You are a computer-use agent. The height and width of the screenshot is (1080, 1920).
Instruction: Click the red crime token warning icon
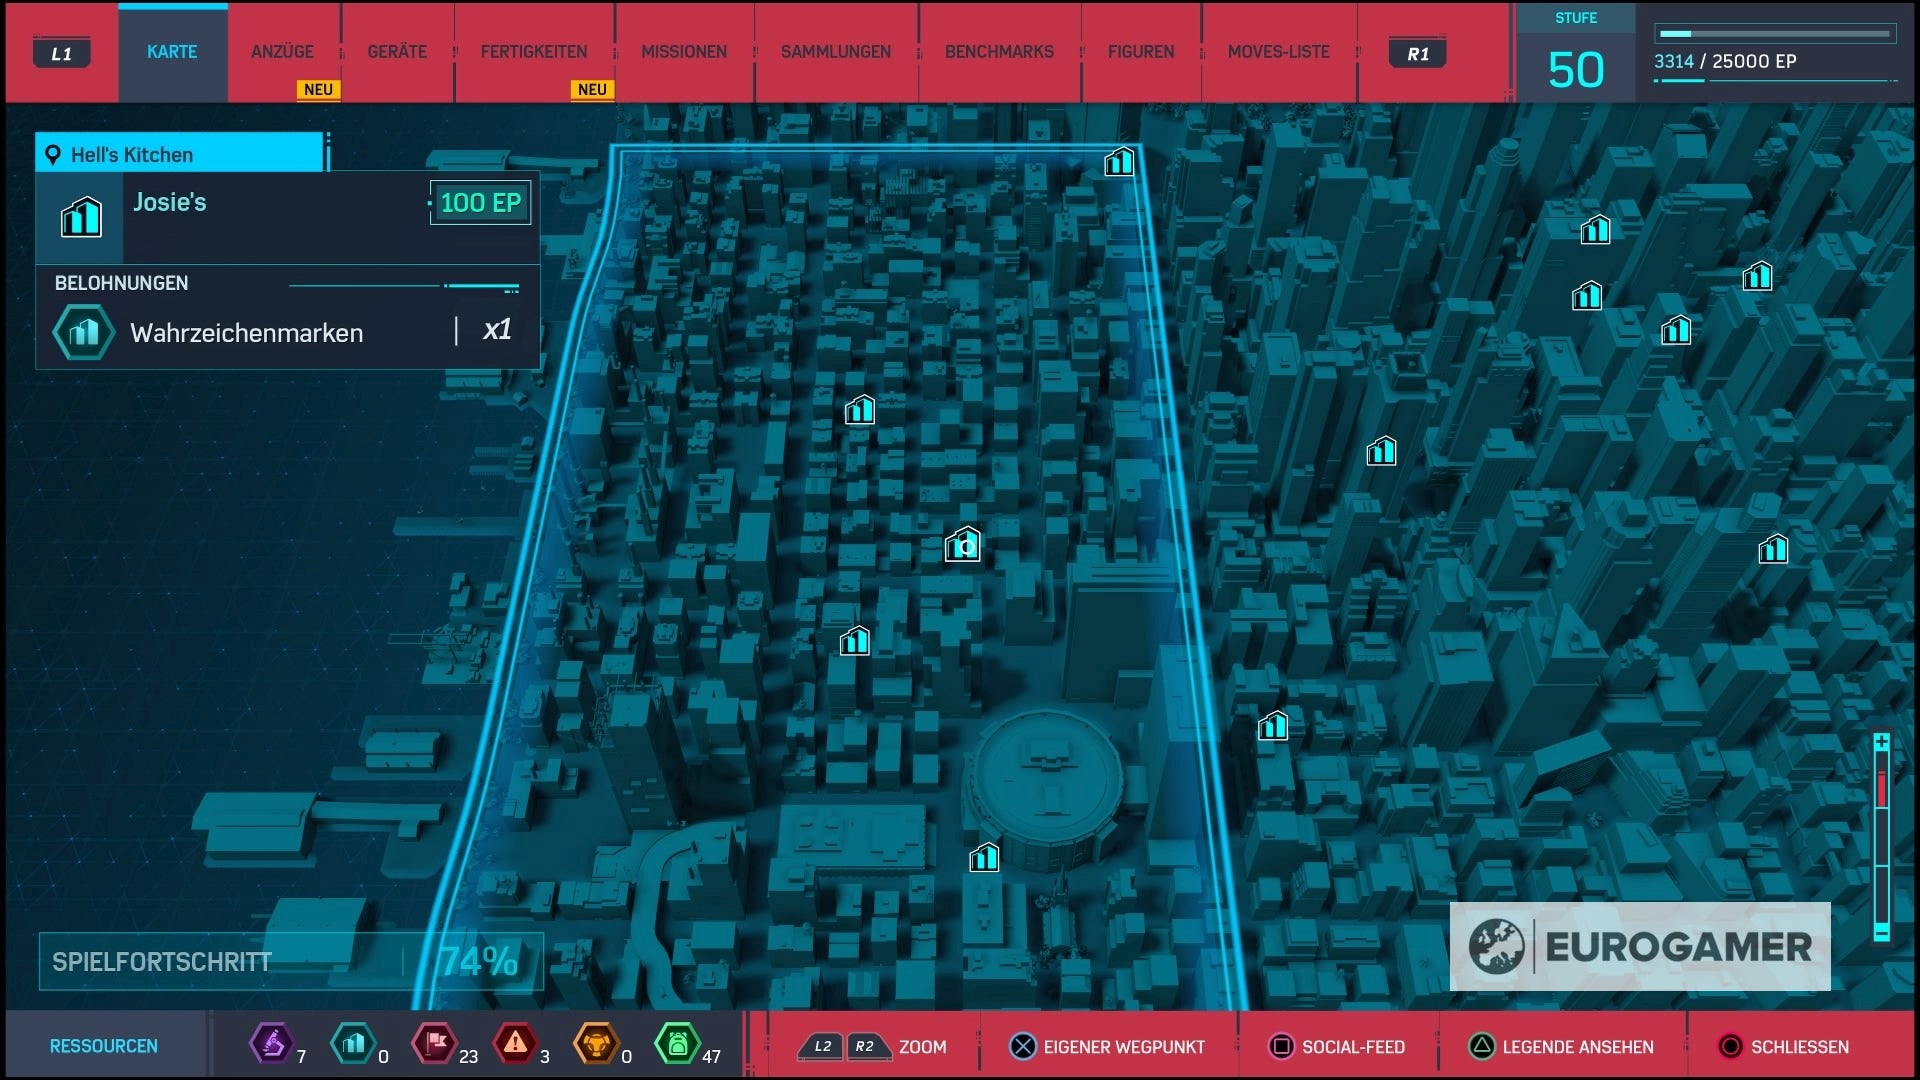pos(515,1044)
